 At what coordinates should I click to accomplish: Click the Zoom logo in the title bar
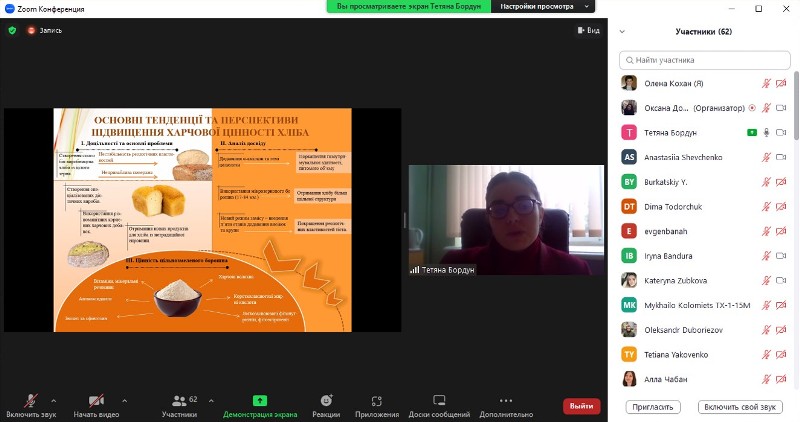(9, 9)
